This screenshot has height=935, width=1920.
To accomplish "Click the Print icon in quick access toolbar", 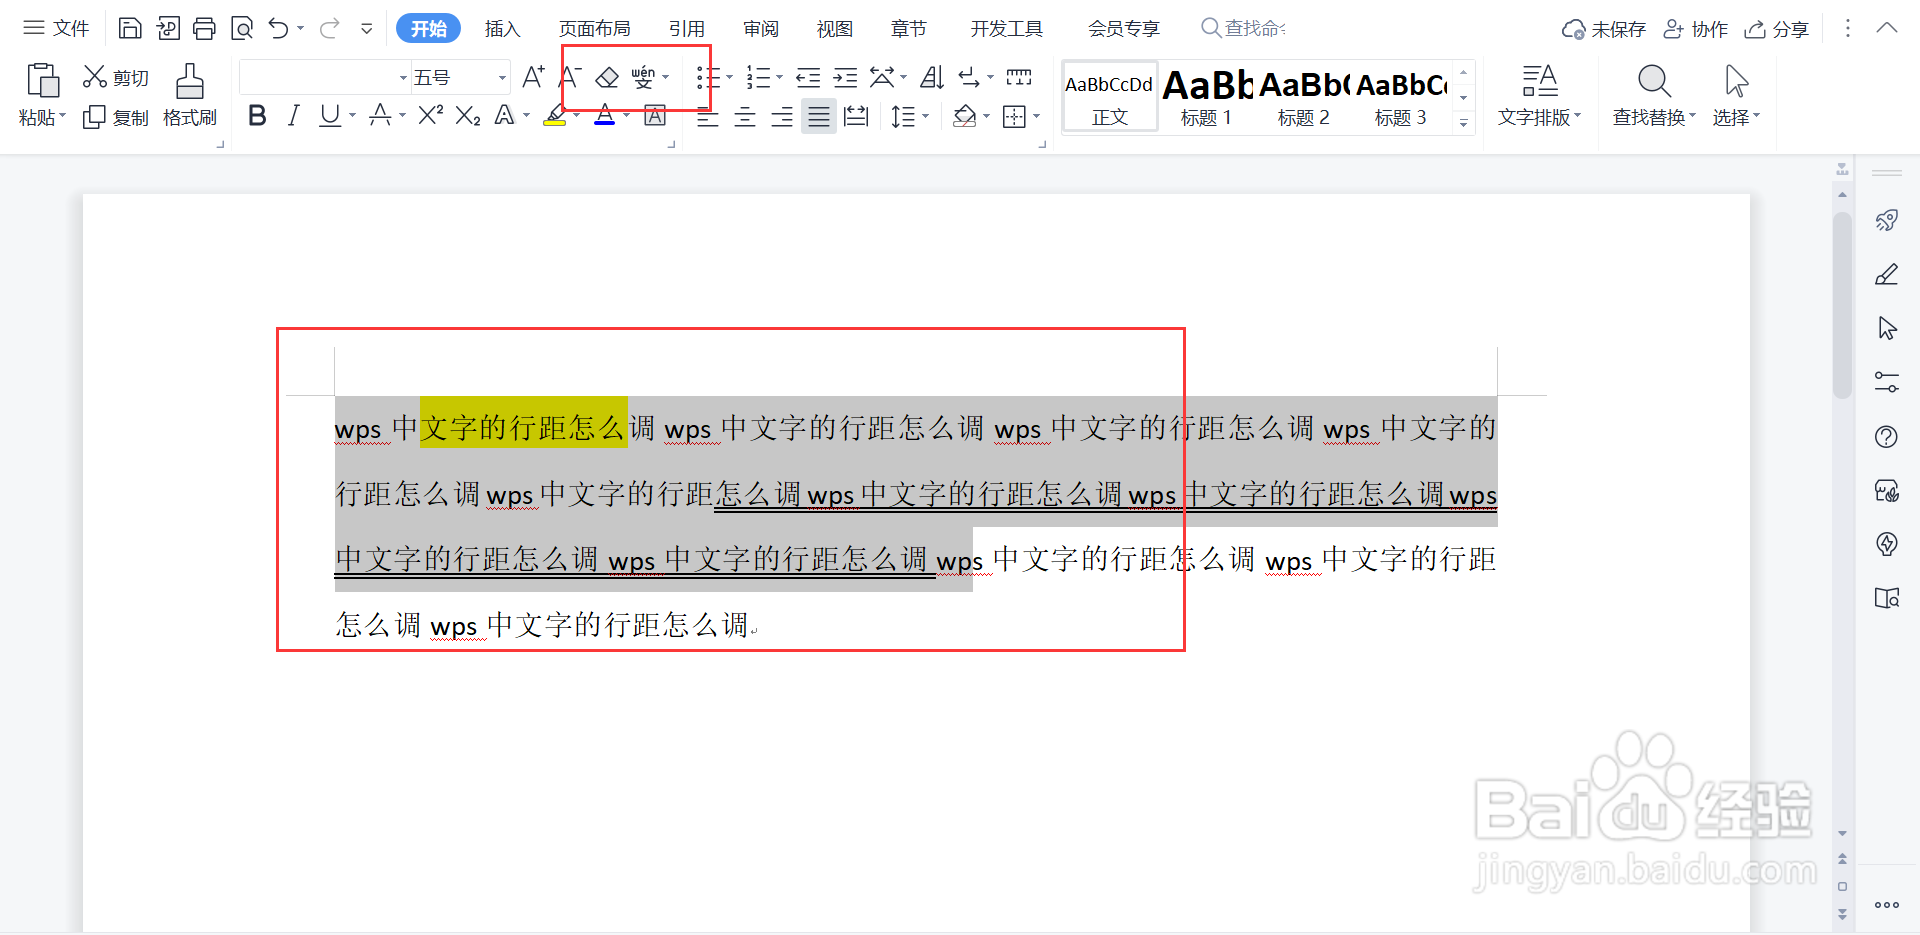I will (204, 28).
